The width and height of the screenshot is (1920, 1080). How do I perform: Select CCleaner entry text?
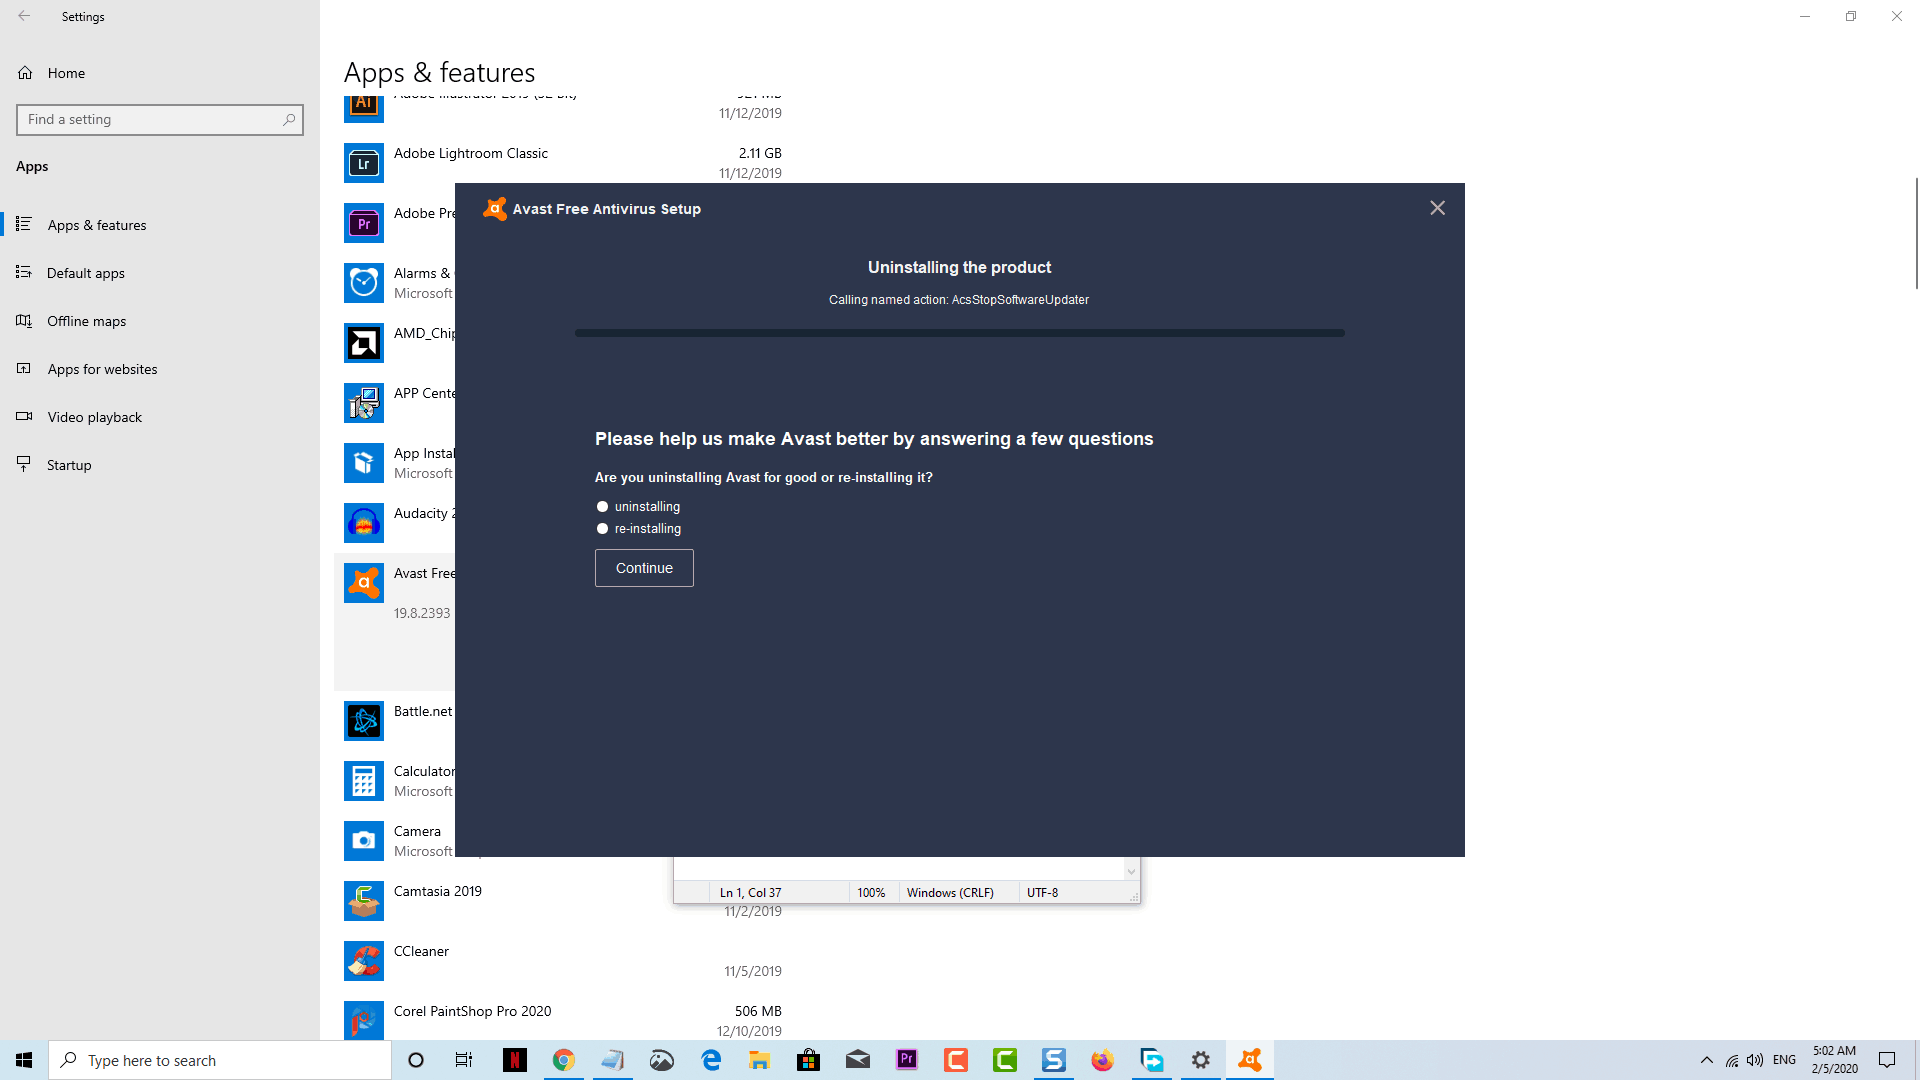(421, 951)
